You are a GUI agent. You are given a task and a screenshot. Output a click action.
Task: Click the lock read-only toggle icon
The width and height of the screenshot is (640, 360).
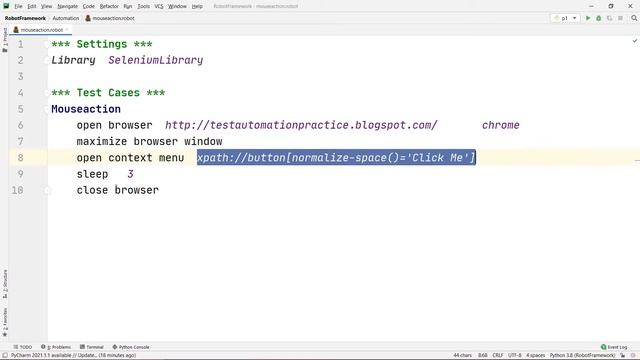(x=622, y=356)
